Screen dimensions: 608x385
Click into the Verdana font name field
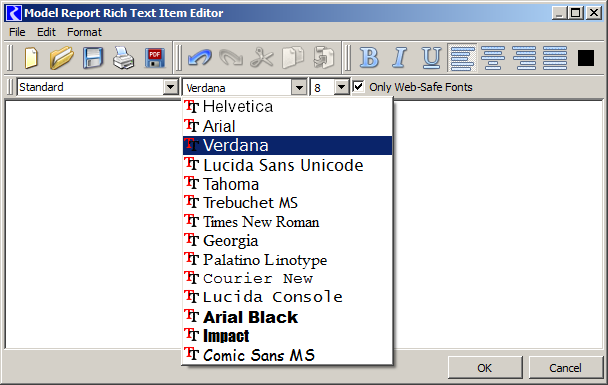(237, 88)
